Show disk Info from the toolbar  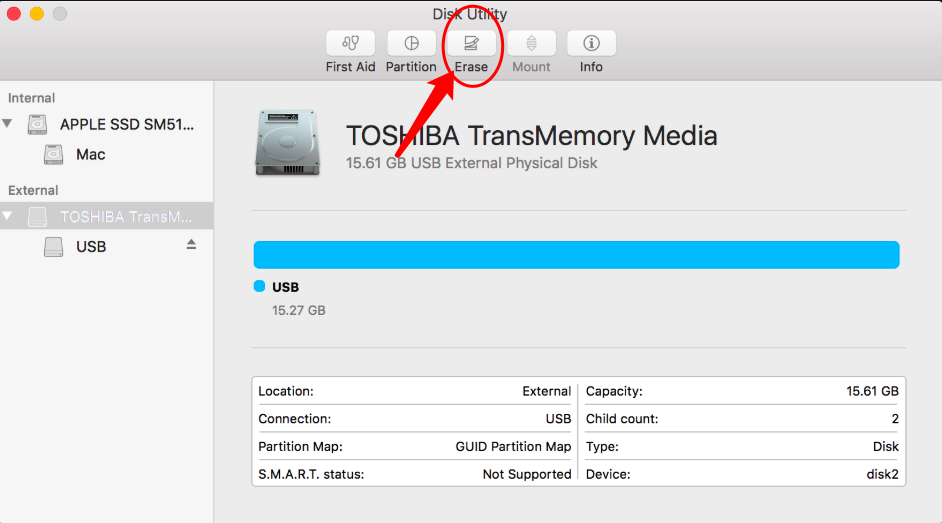point(591,44)
